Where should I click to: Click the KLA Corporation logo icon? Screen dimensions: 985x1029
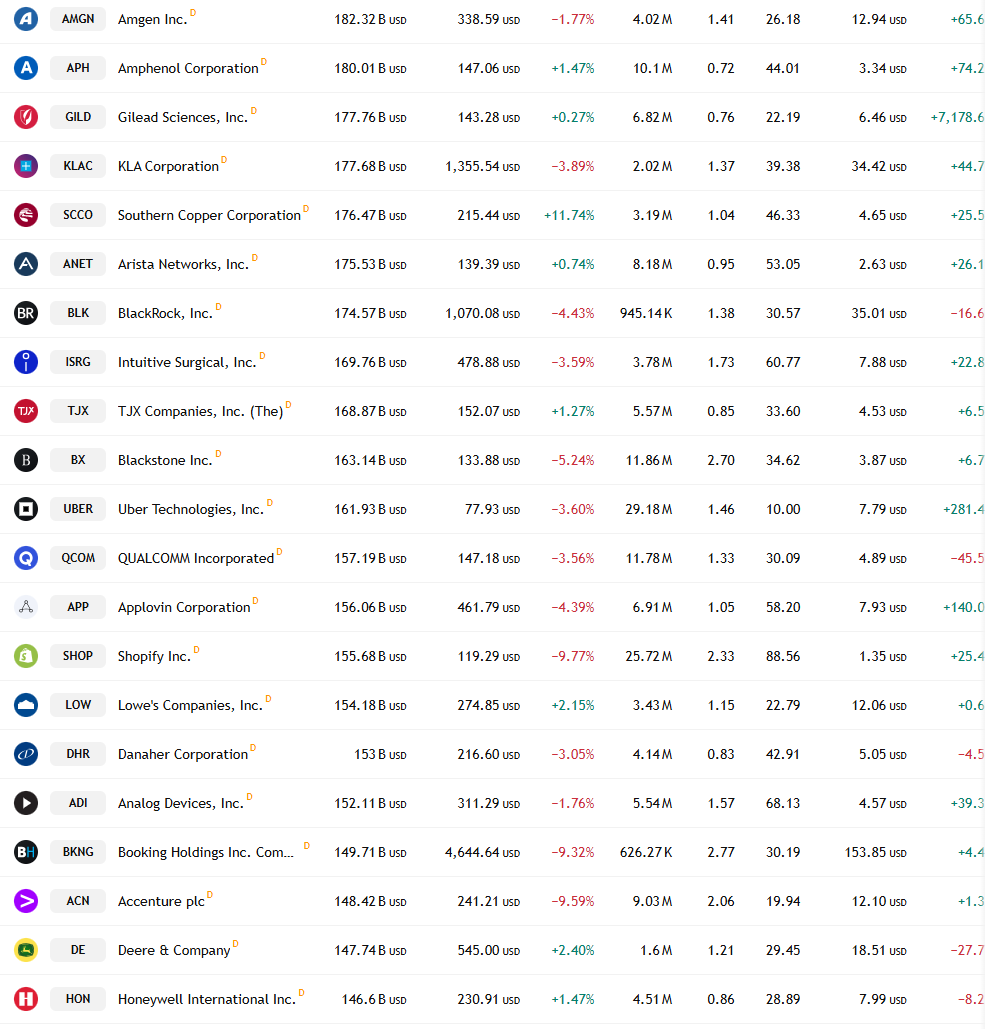pos(26,166)
